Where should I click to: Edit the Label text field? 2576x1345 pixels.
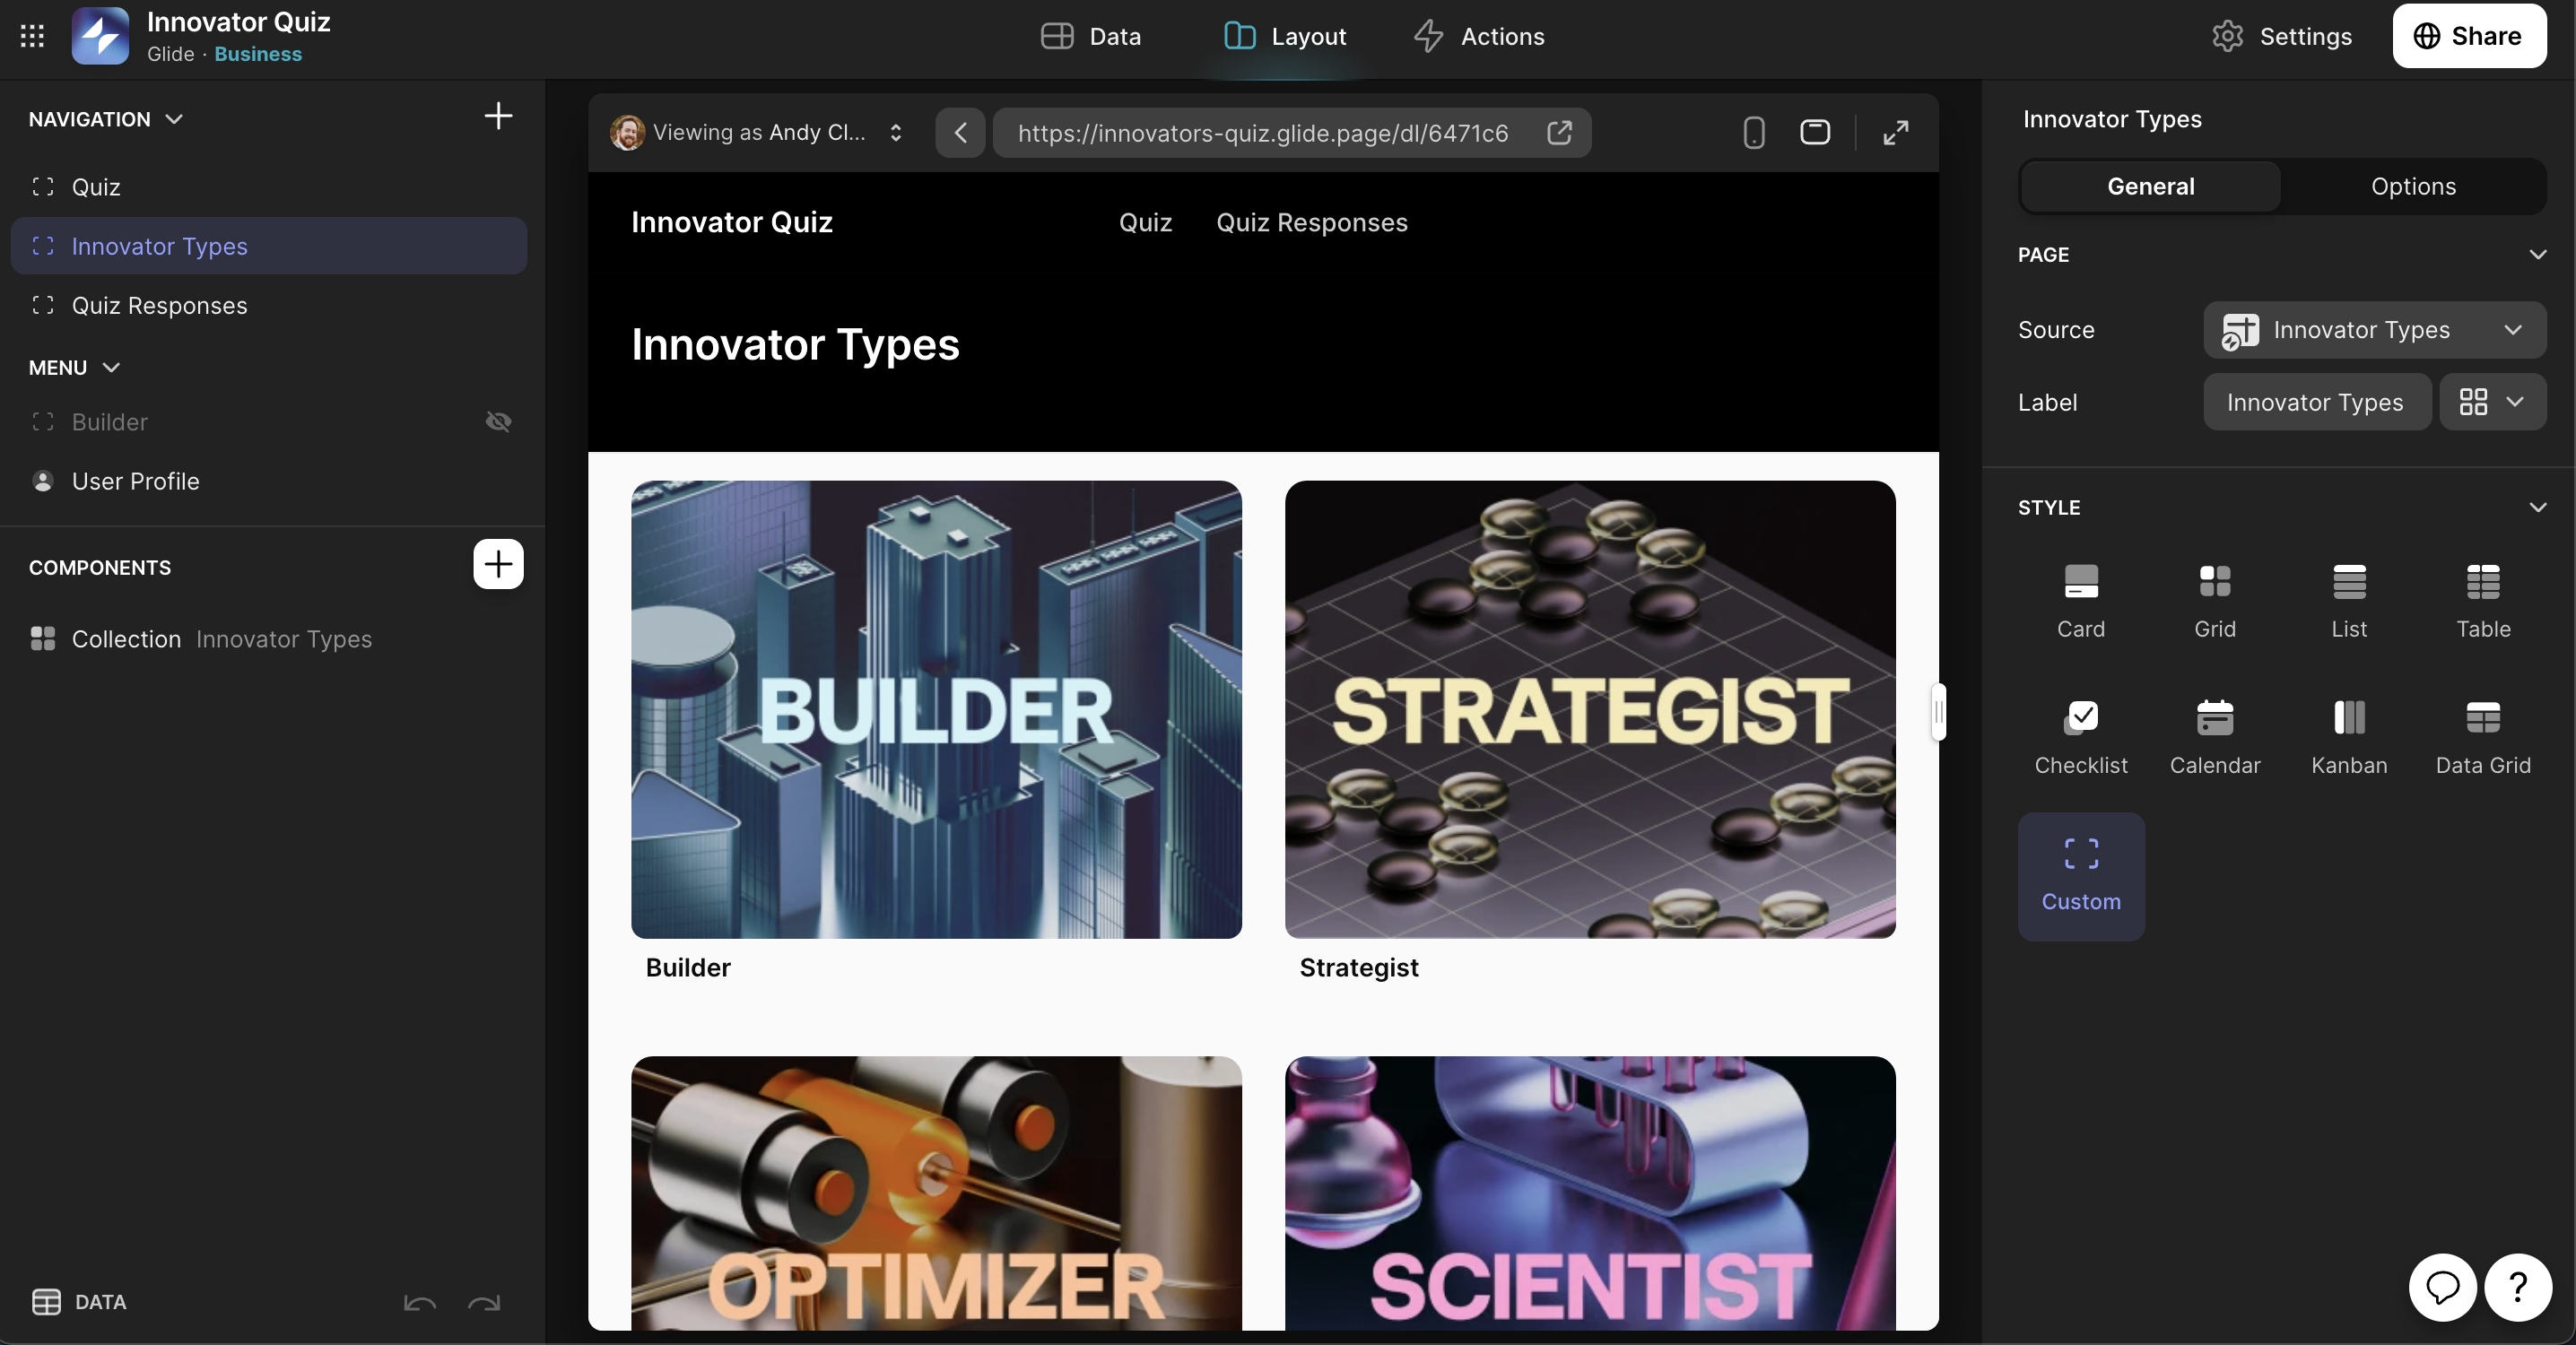(x=2316, y=402)
